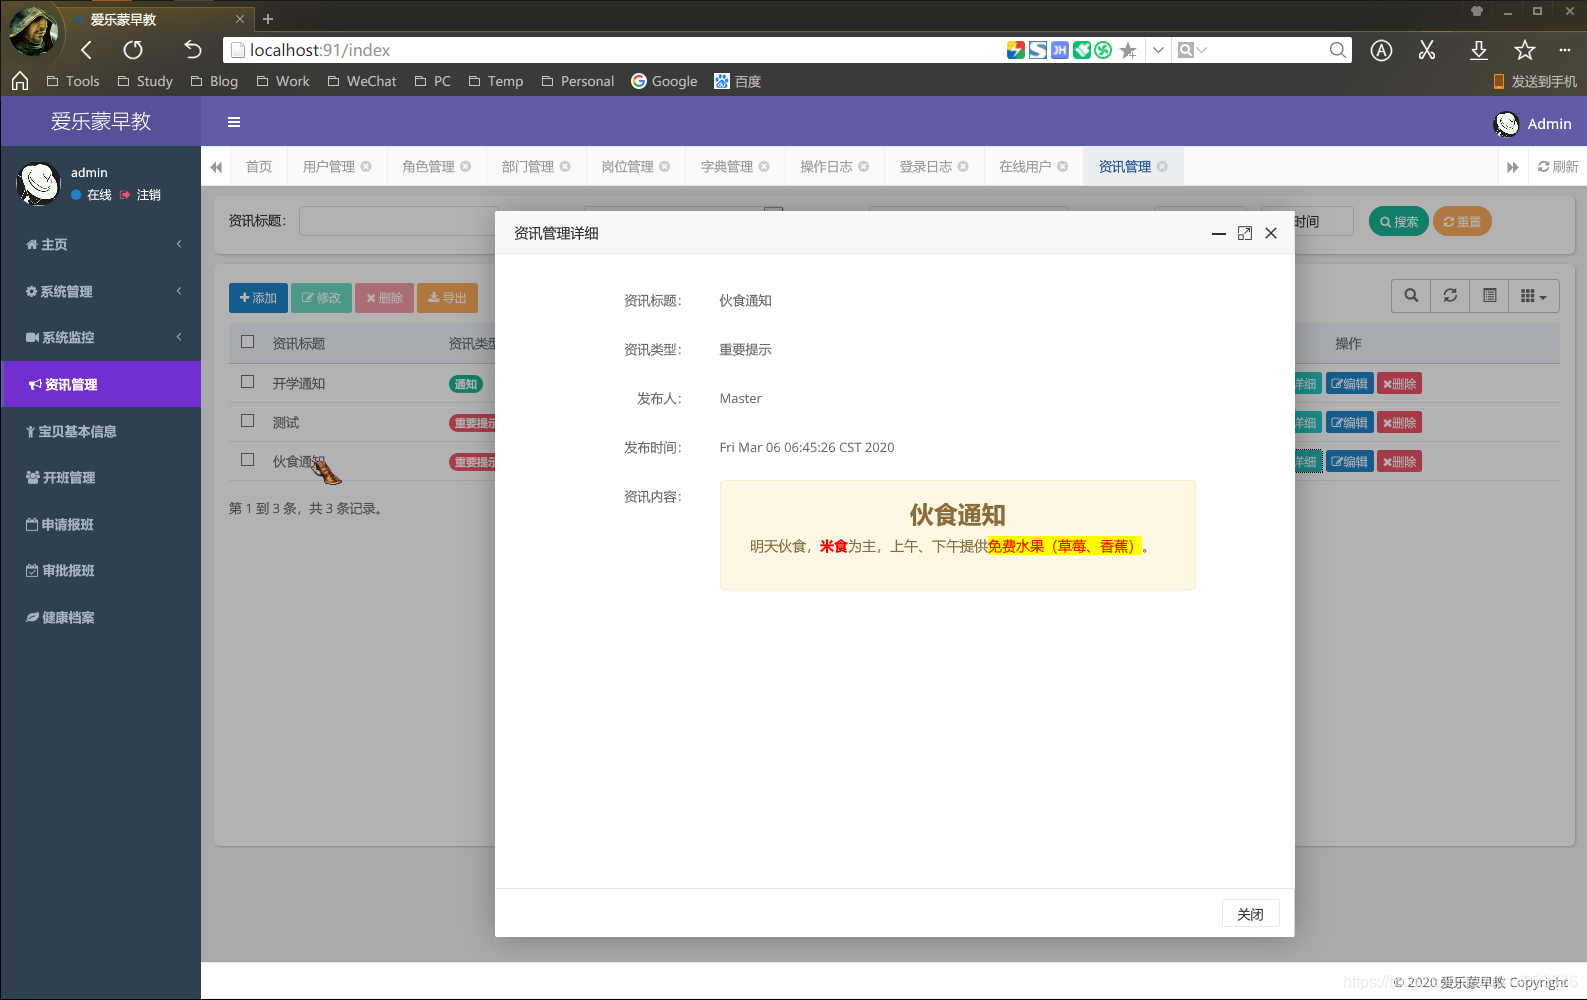Go back using the browser back arrow
The height and width of the screenshot is (1000, 1587).
tap(86, 50)
